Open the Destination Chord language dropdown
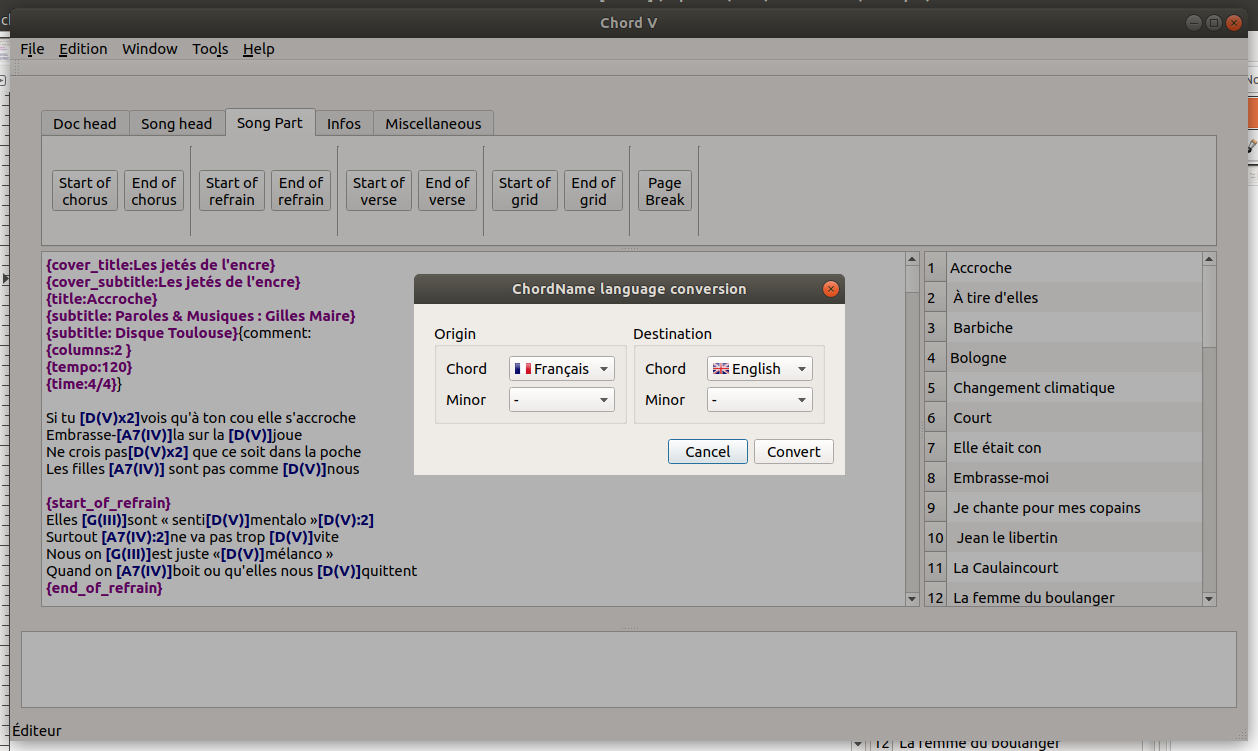This screenshot has width=1258, height=751. pos(759,369)
